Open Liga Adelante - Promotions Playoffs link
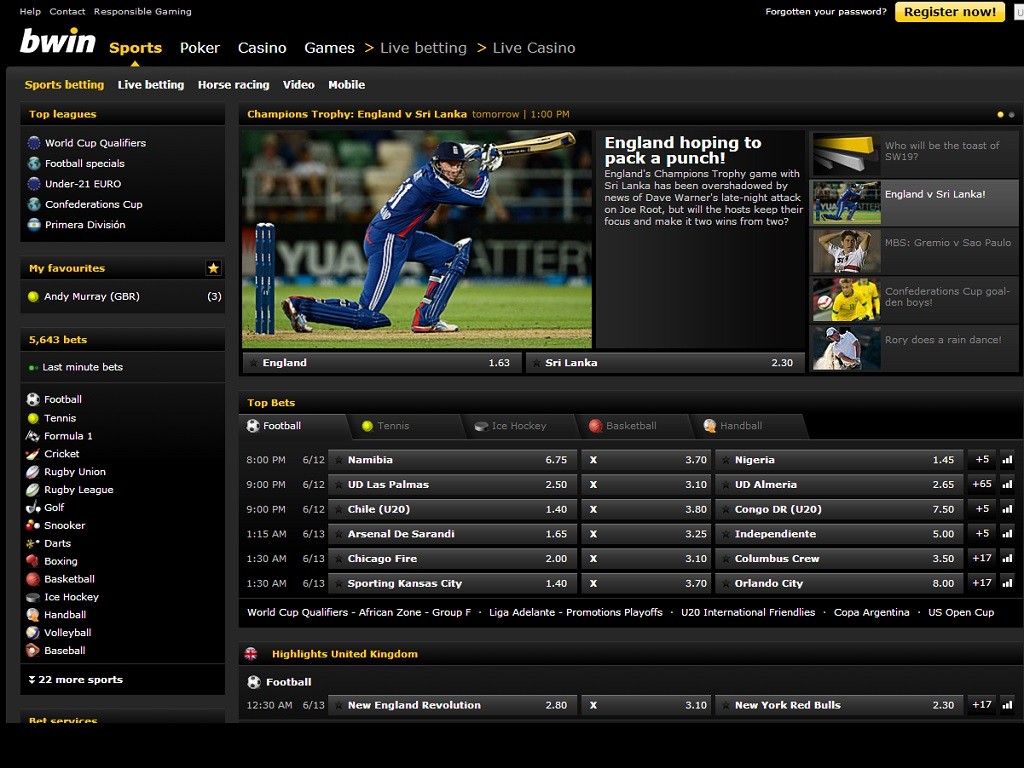Viewport: 1024px width, 768px height. tap(575, 613)
